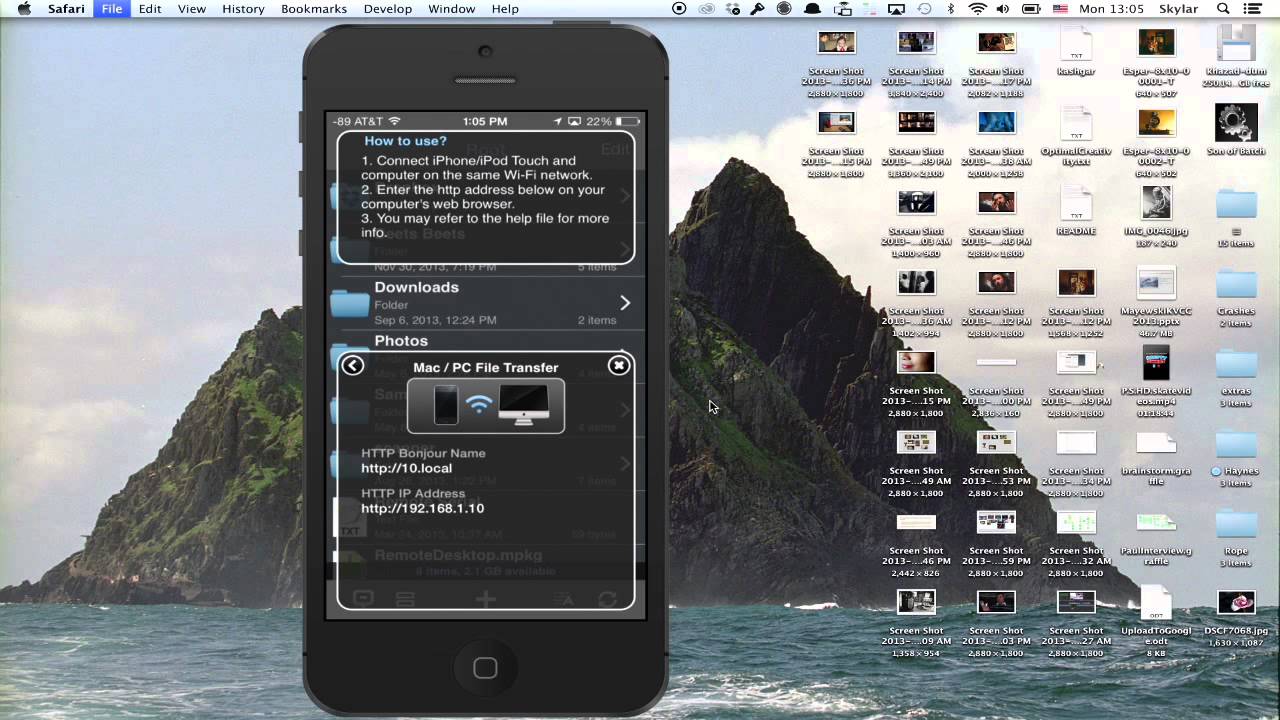Click the AirPlay display menu bar icon

[x=896, y=9]
